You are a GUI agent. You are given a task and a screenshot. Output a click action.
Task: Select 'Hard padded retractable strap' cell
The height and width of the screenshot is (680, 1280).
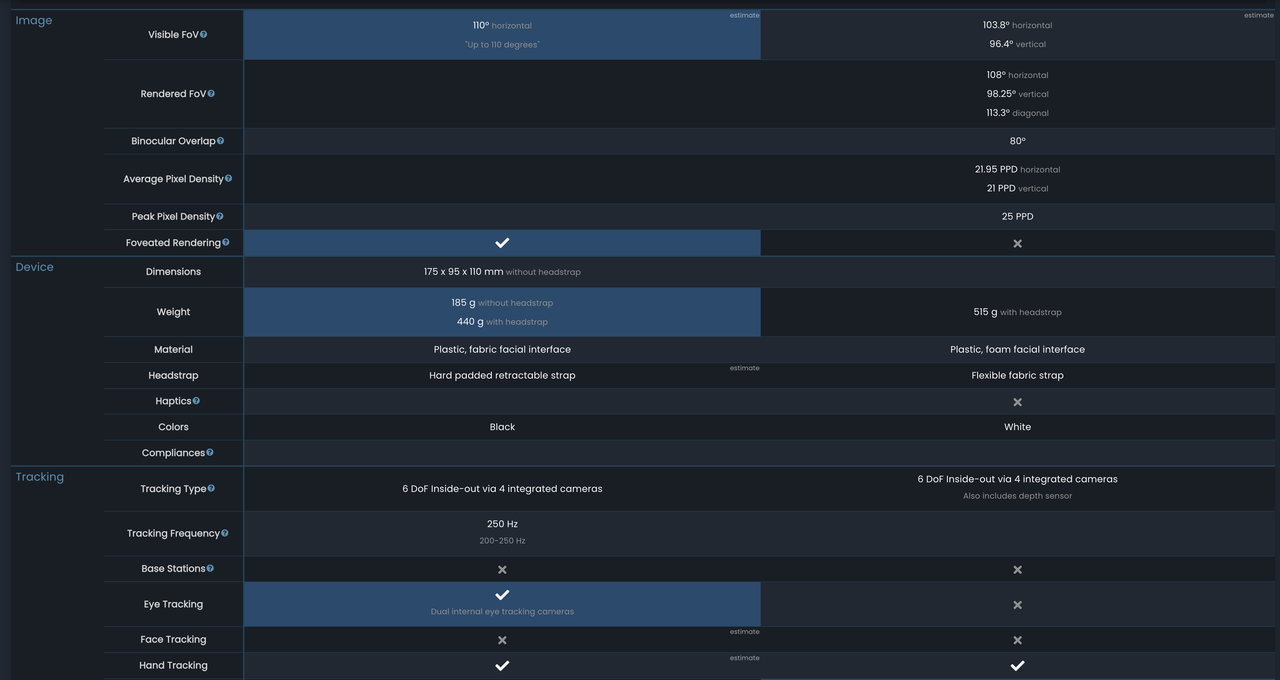click(502, 375)
